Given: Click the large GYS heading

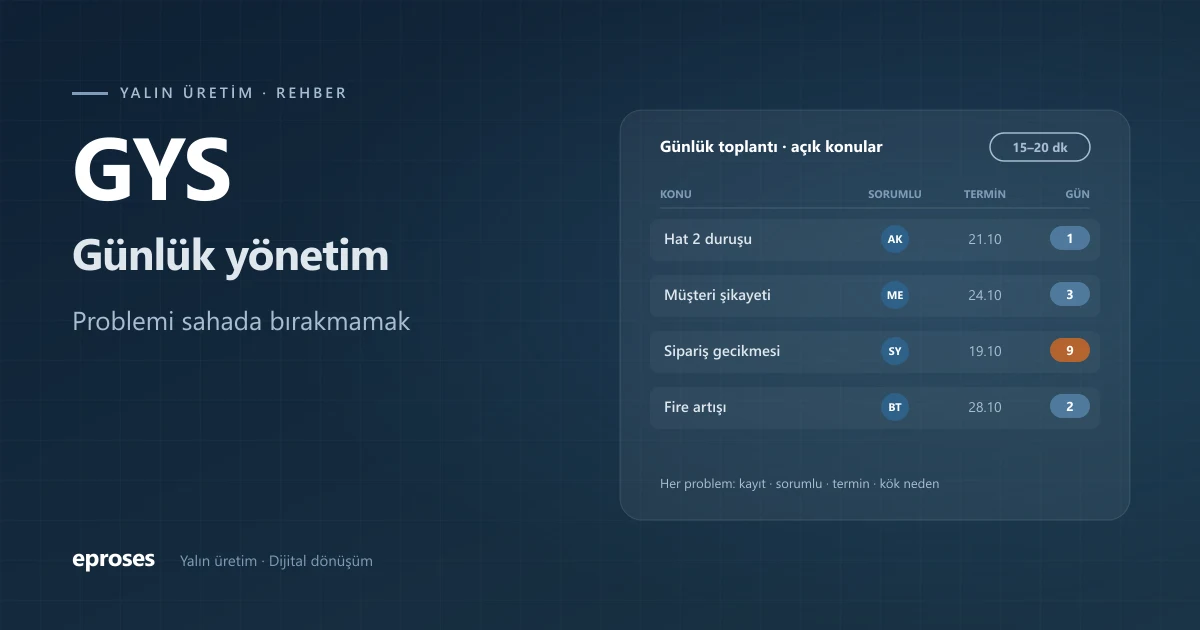Looking at the screenshot, I should tap(152, 168).
